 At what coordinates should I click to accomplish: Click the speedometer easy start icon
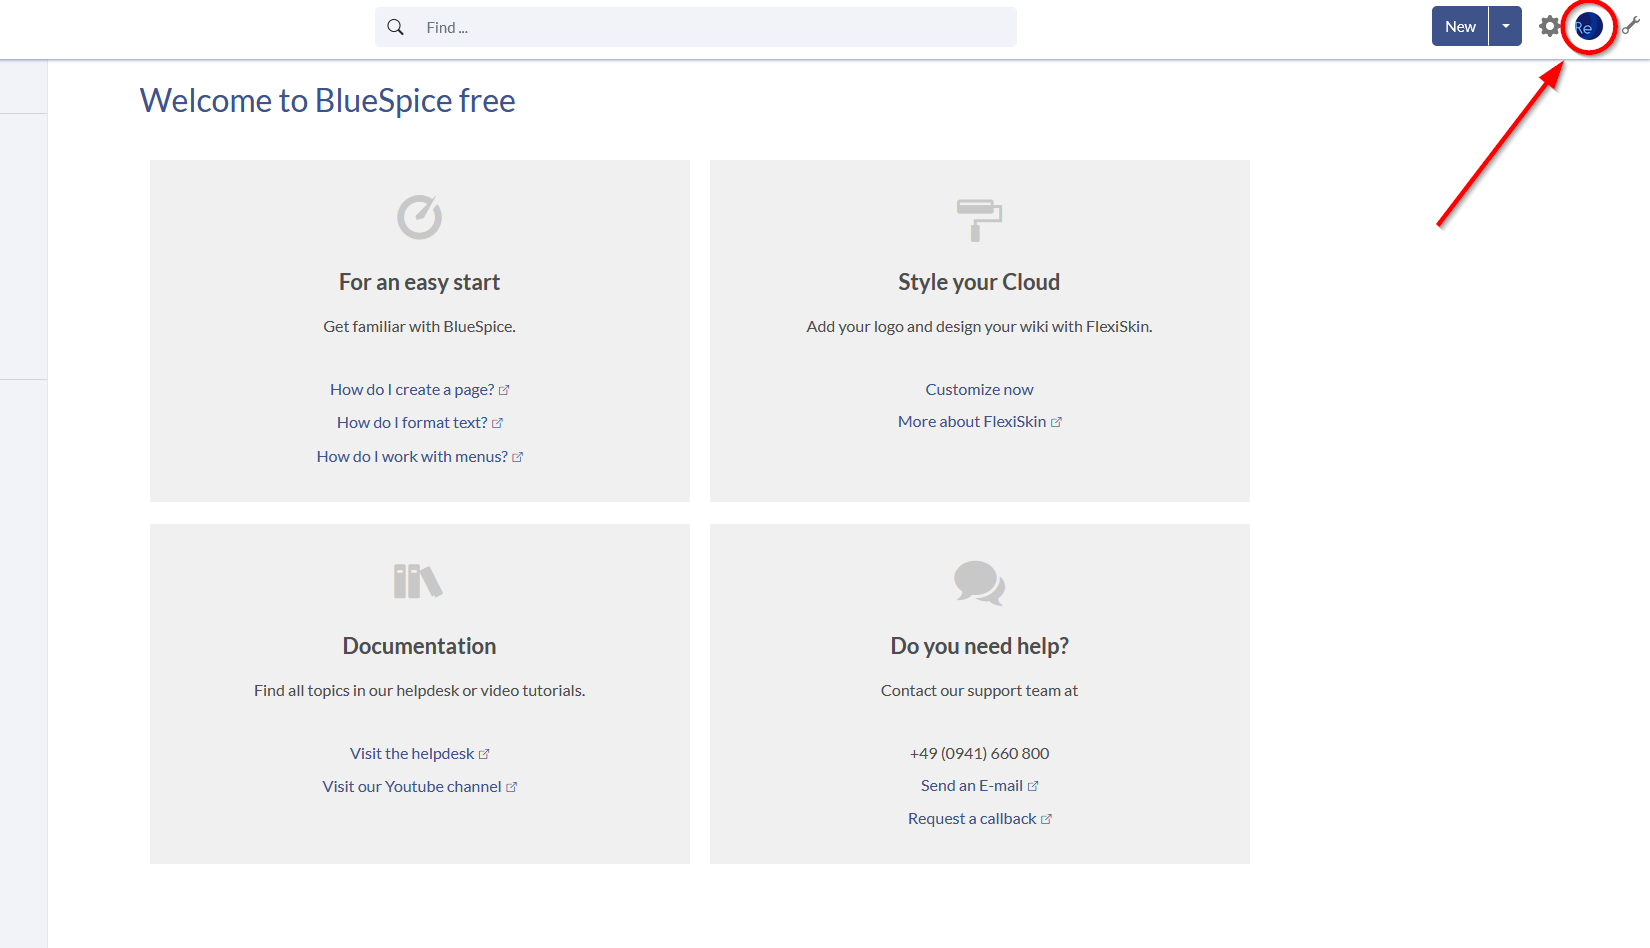pos(420,217)
